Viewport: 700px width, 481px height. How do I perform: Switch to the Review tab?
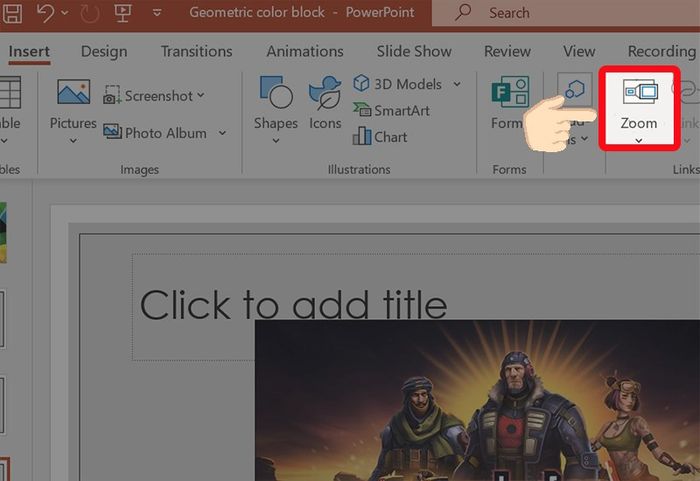point(507,51)
